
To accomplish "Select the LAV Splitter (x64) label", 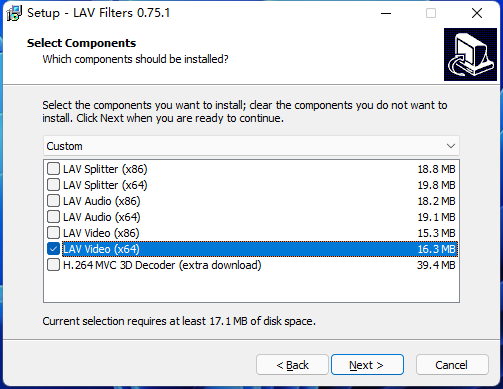I will click(105, 185).
